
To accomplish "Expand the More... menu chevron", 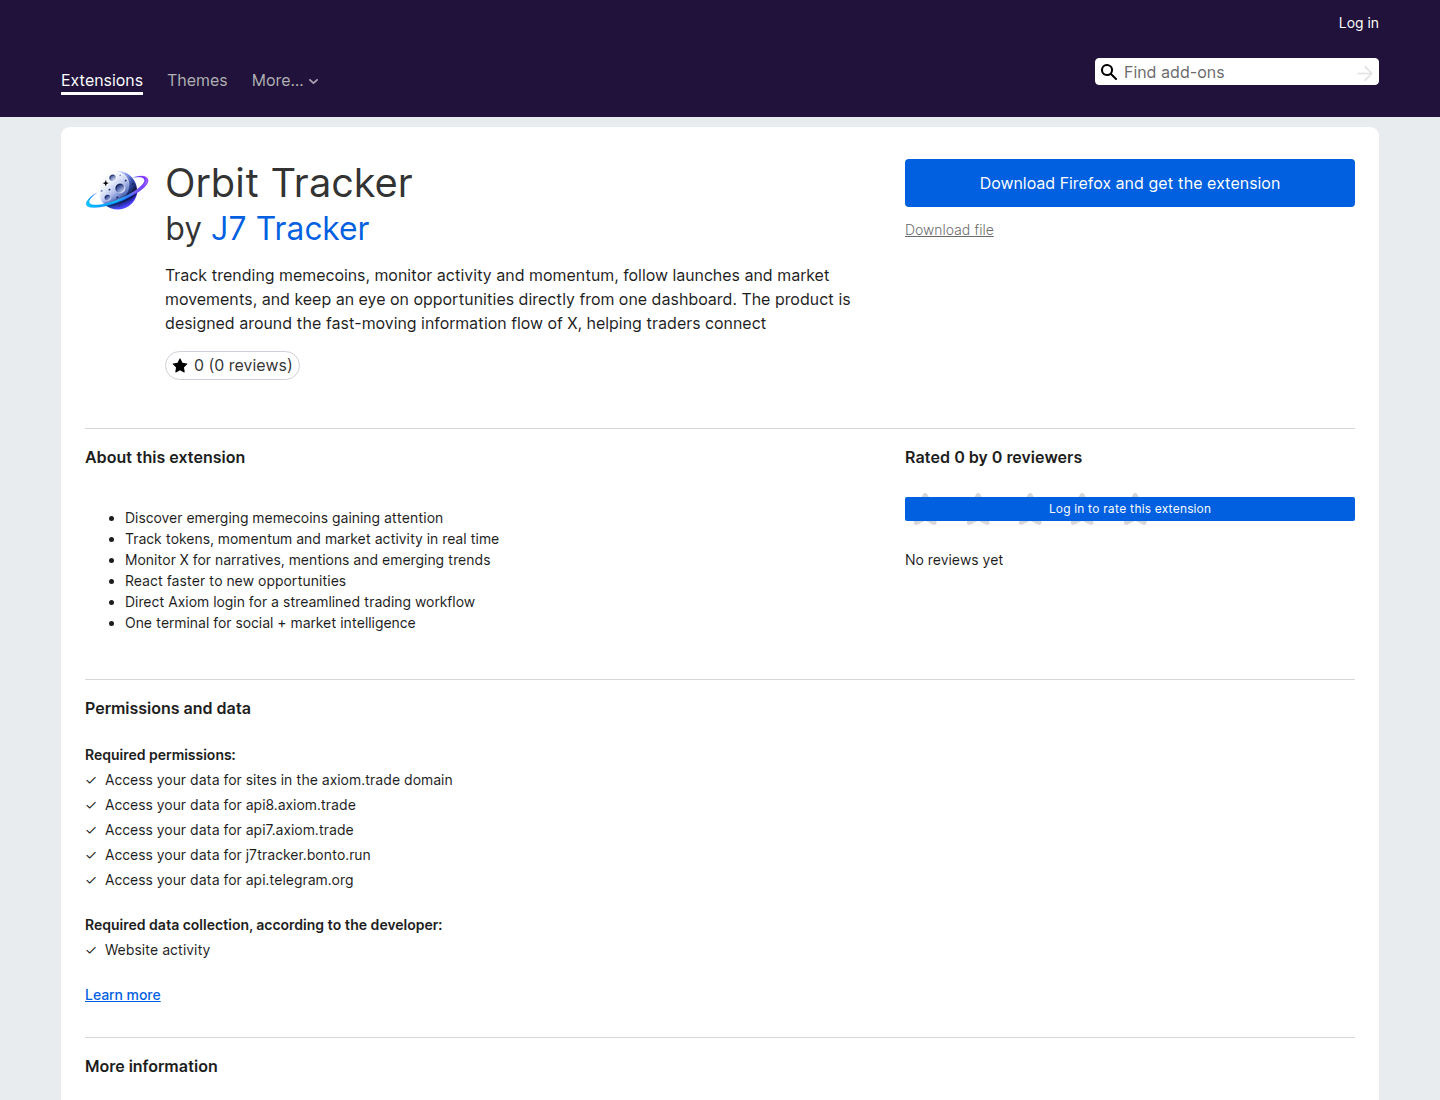I will 313,81.
